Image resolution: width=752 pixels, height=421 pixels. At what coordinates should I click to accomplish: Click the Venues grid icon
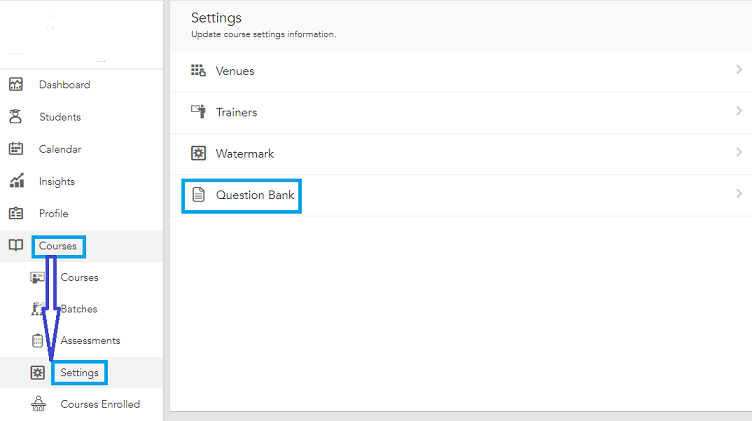coord(198,70)
